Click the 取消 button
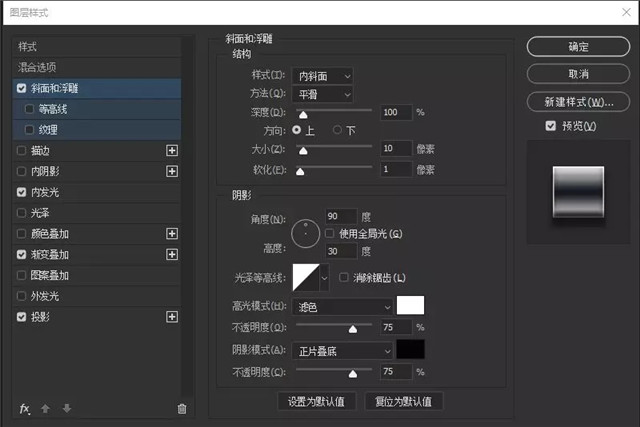The height and width of the screenshot is (427, 640). click(x=578, y=74)
